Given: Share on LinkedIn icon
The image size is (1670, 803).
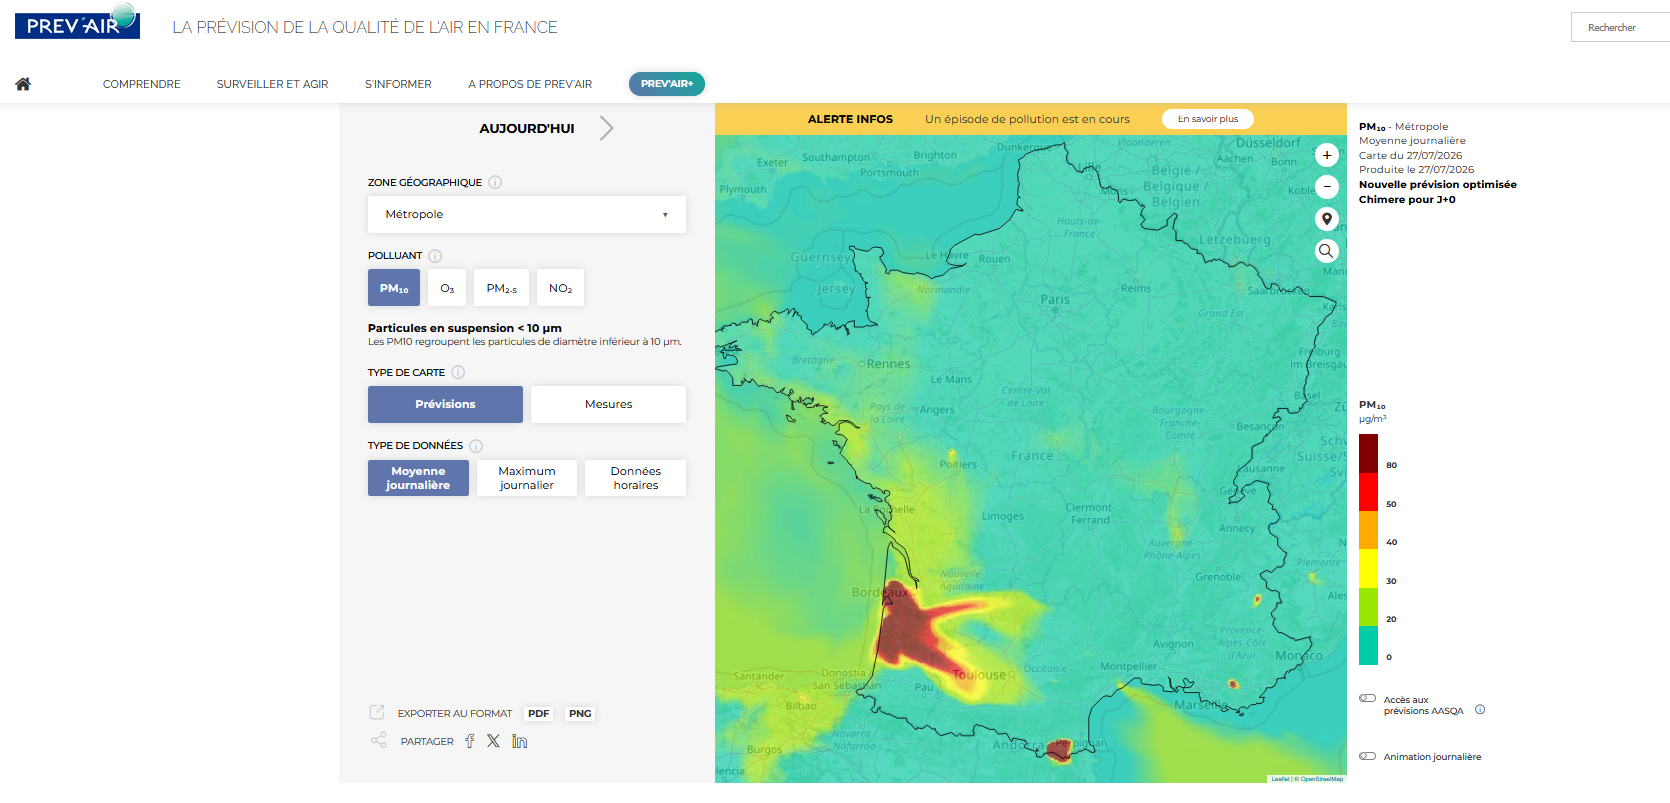Looking at the screenshot, I should (x=519, y=741).
